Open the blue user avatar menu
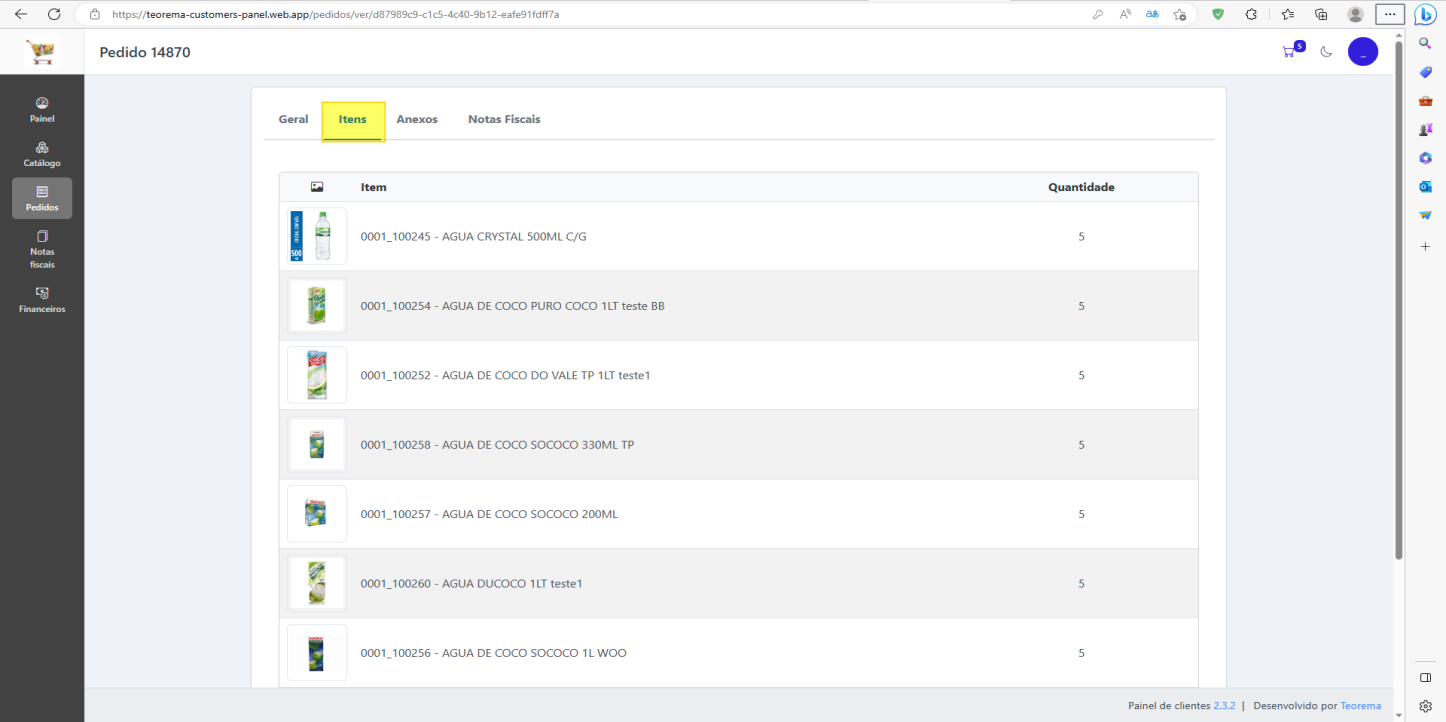 pyautogui.click(x=1363, y=52)
